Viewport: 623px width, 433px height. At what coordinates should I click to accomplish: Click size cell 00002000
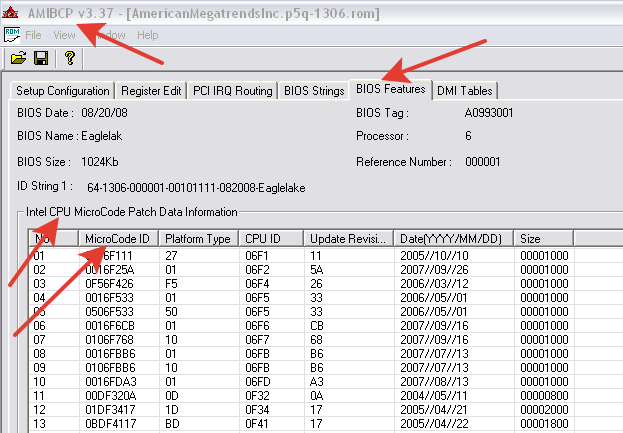[x=544, y=410]
